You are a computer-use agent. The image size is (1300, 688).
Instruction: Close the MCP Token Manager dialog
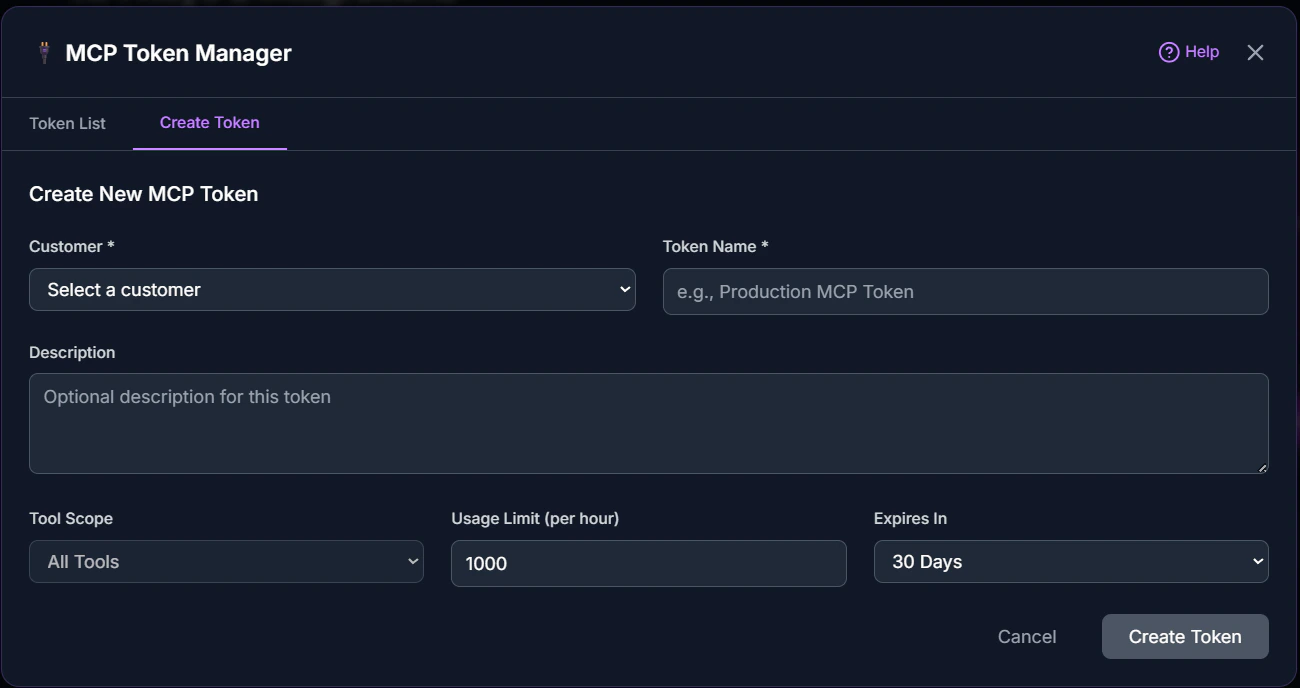click(1255, 52)
